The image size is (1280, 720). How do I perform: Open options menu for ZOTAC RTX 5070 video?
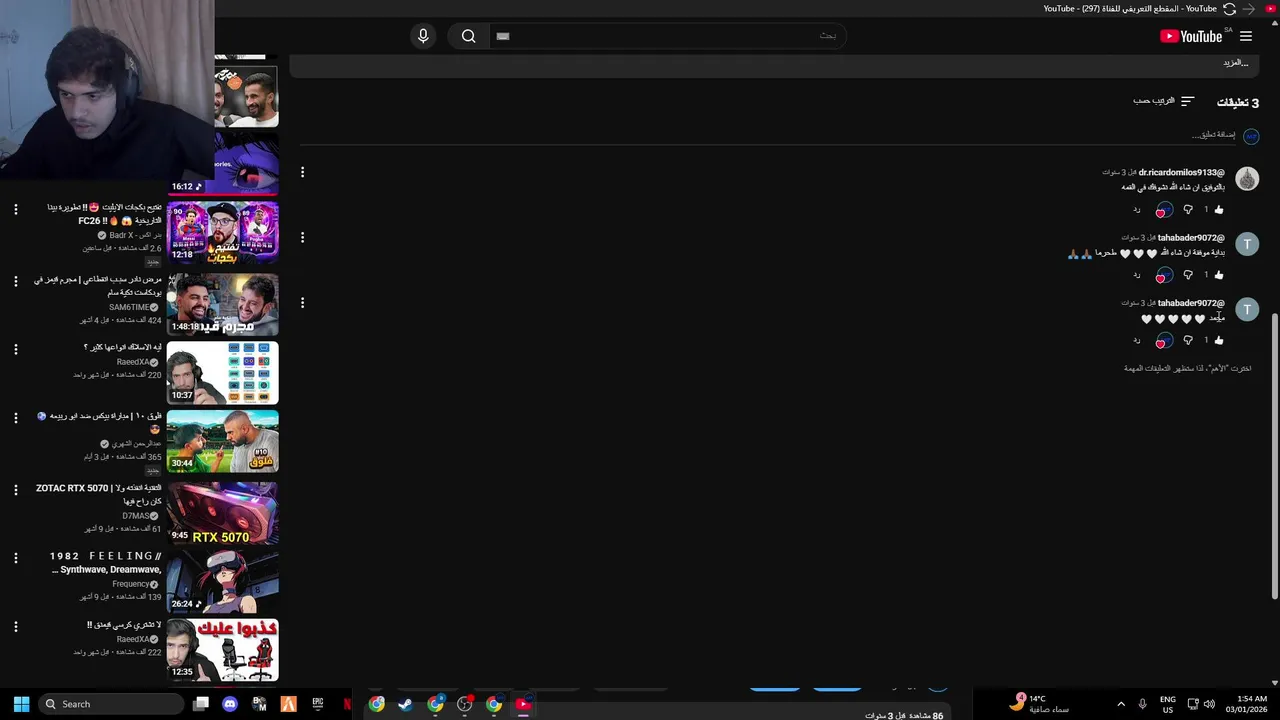point(15,489)
